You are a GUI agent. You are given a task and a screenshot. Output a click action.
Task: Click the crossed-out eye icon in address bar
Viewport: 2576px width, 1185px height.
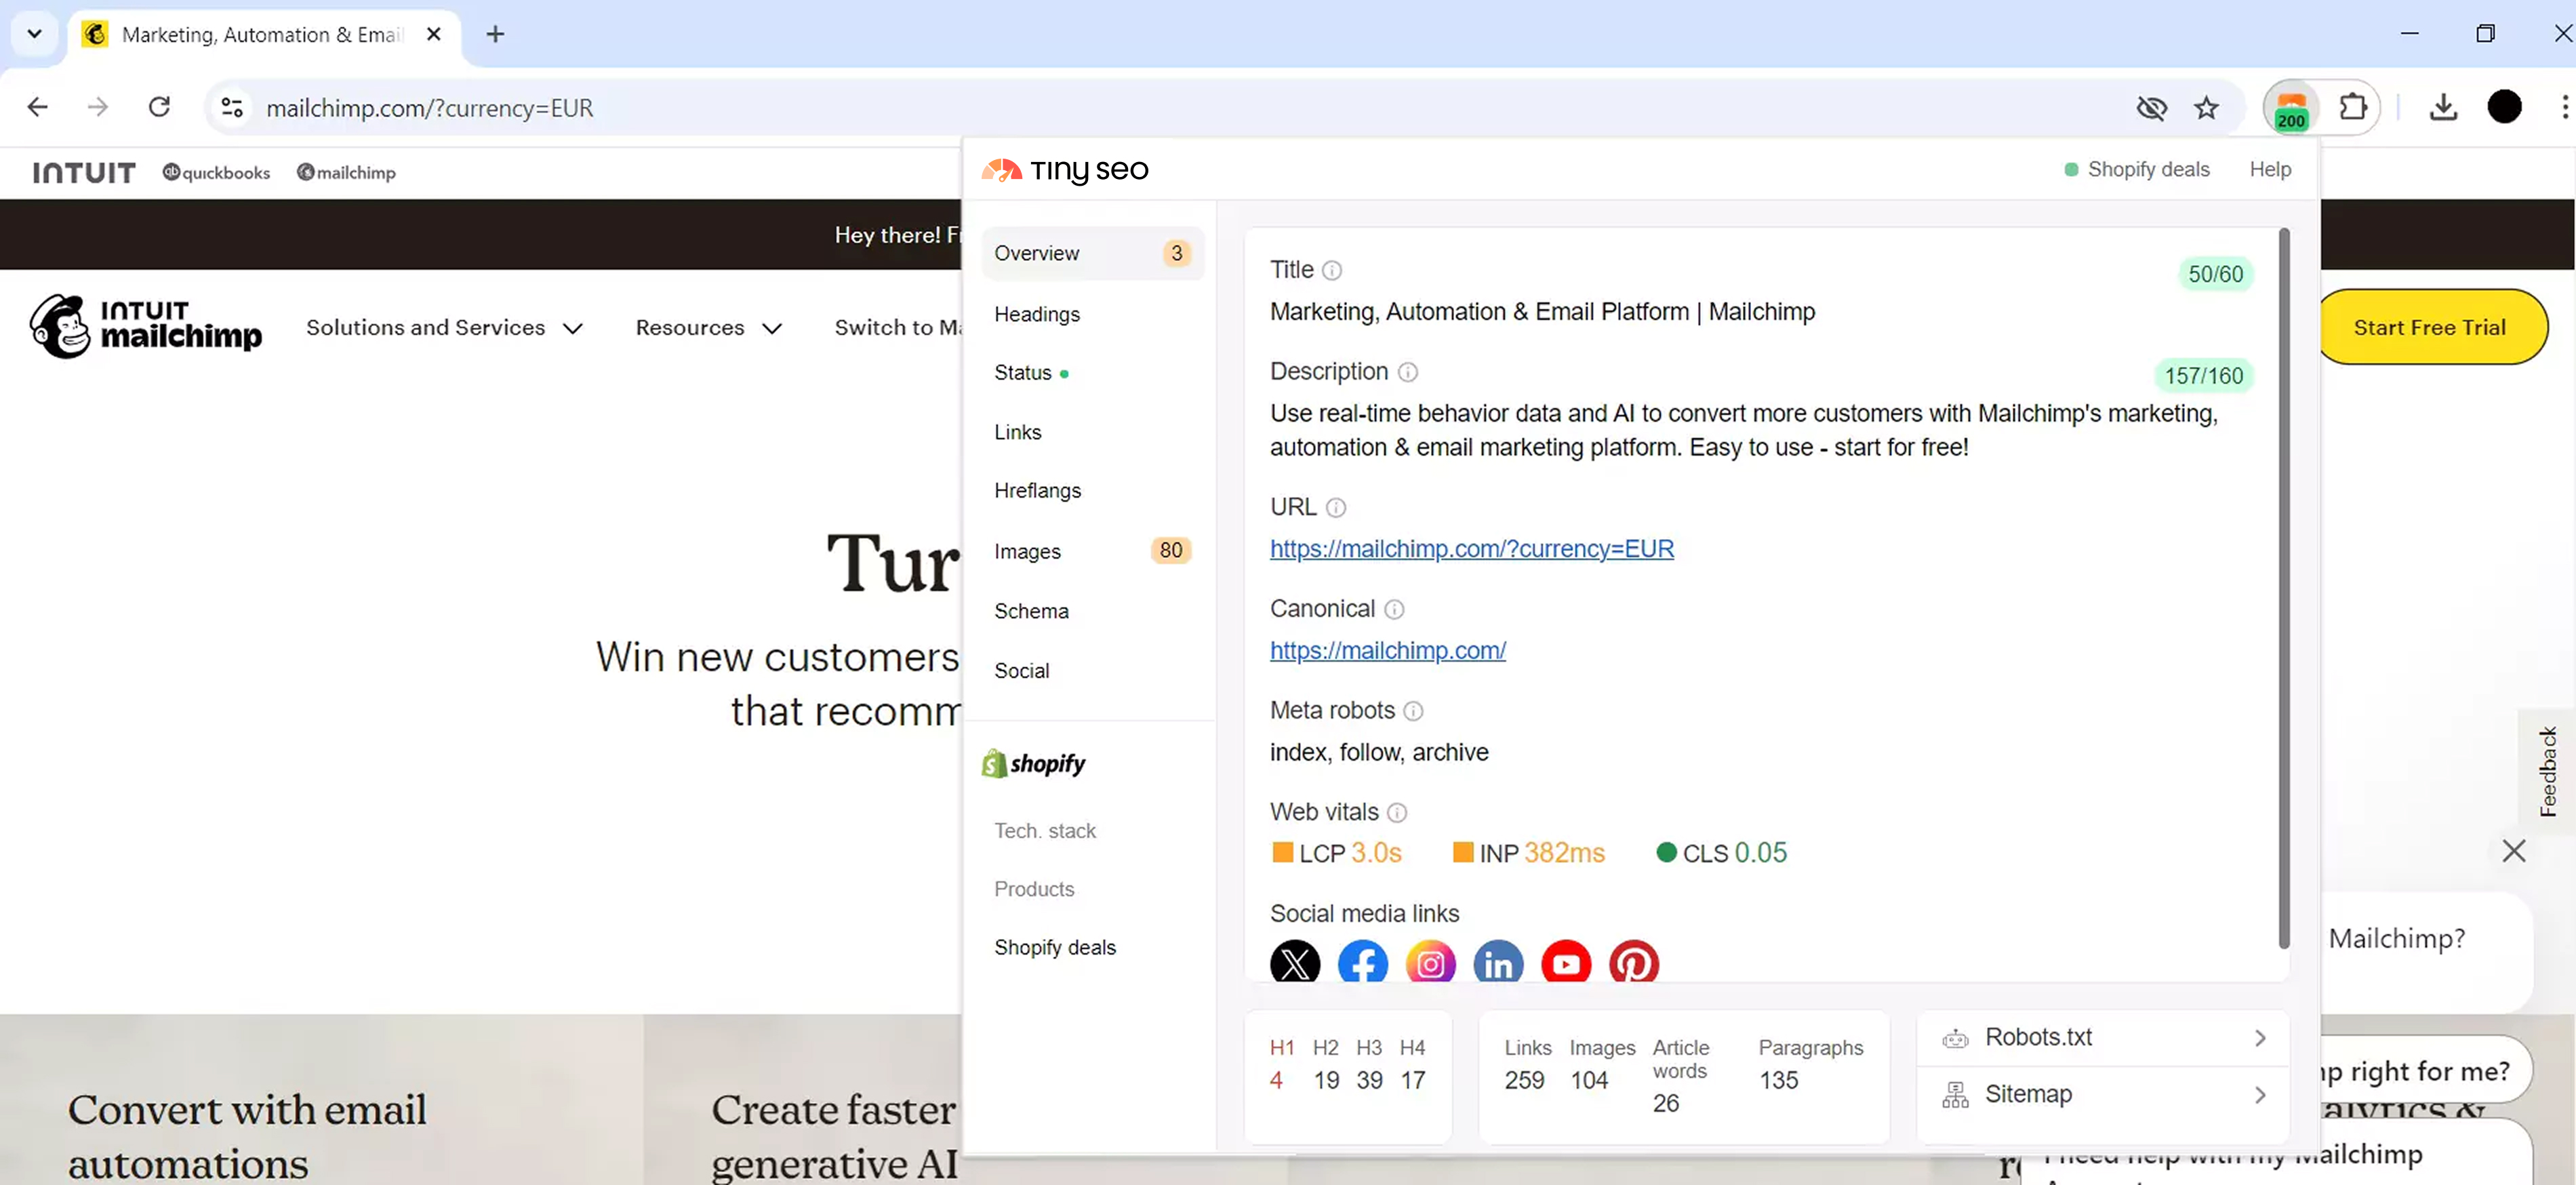2151,108
